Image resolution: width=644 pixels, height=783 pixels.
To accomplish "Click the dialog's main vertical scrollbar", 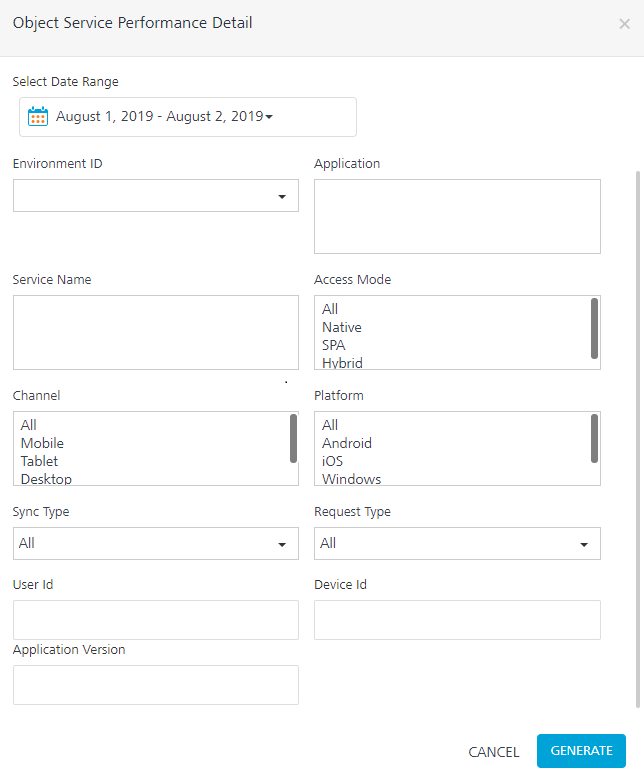I will tap(638, 439).
